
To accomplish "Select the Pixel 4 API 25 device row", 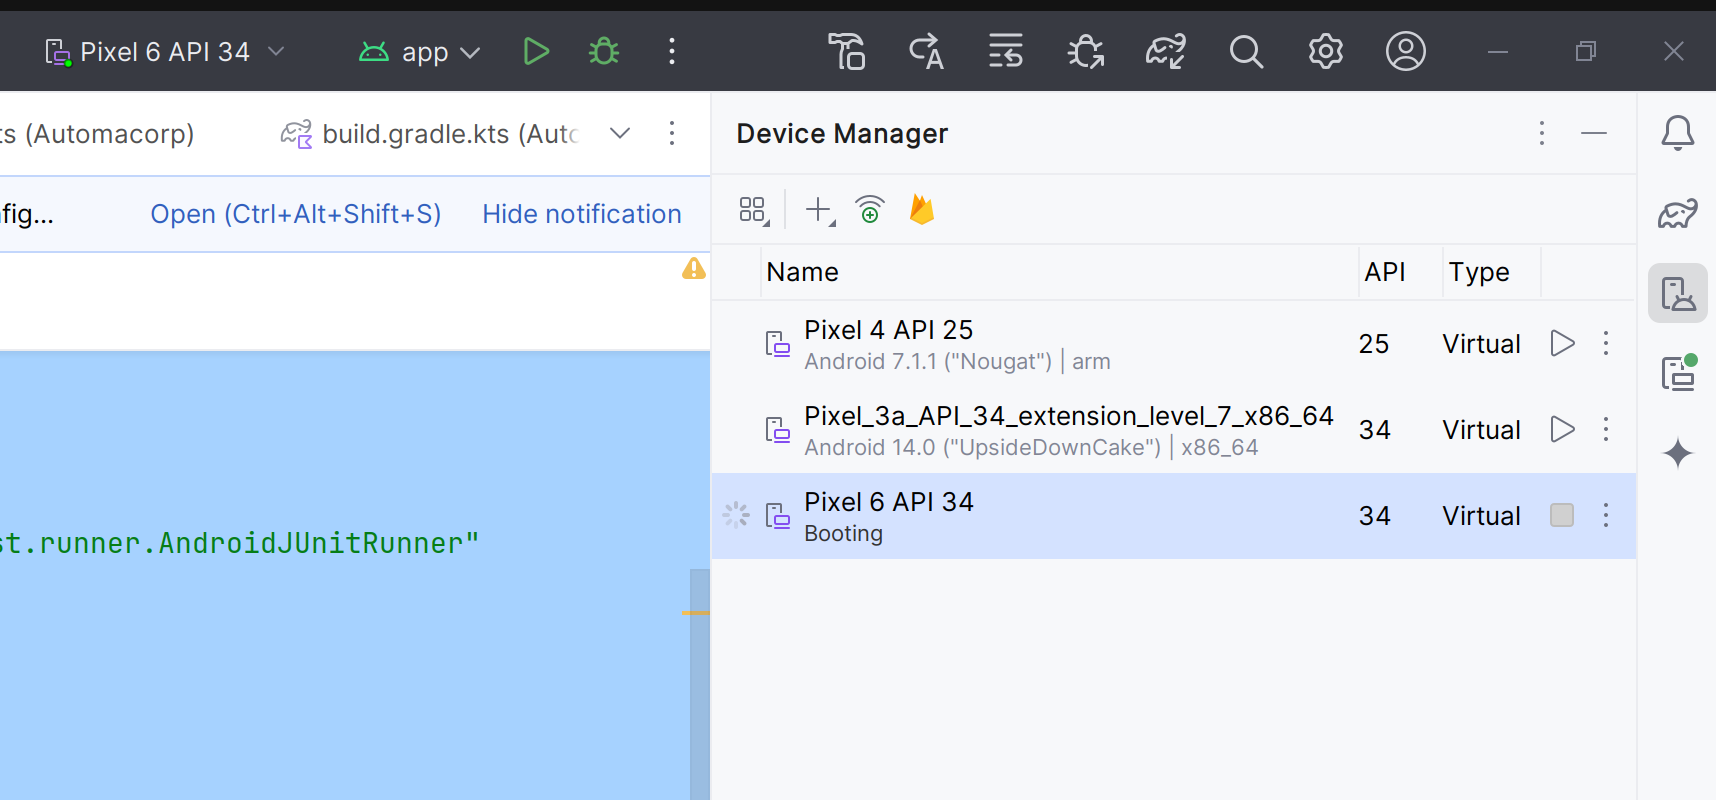I will pos(1174,344).
